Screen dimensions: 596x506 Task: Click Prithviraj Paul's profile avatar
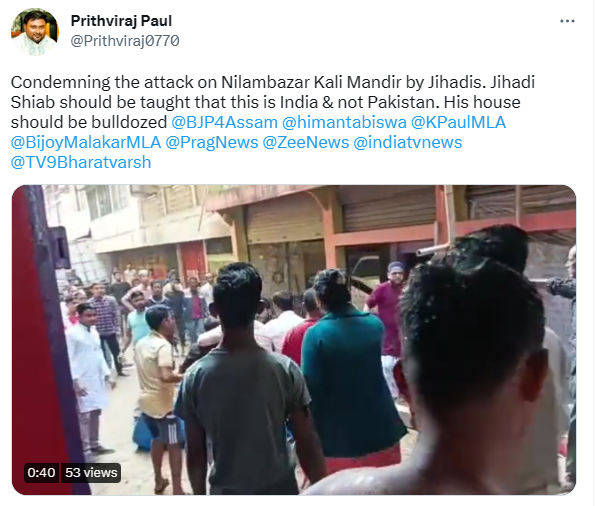pyautogui.click(x=35, y=32)
